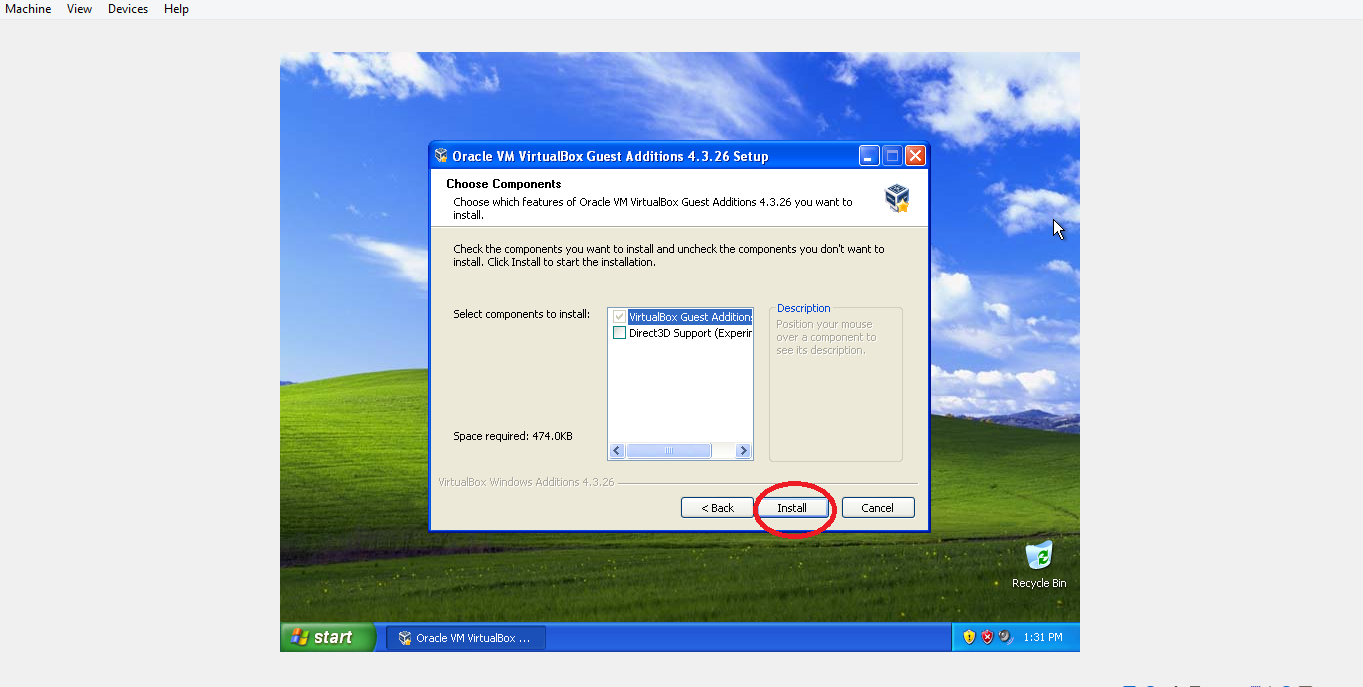Click the component list horizontal scrollbar thumb
1363x687 pixels.
tap(668, 451)
